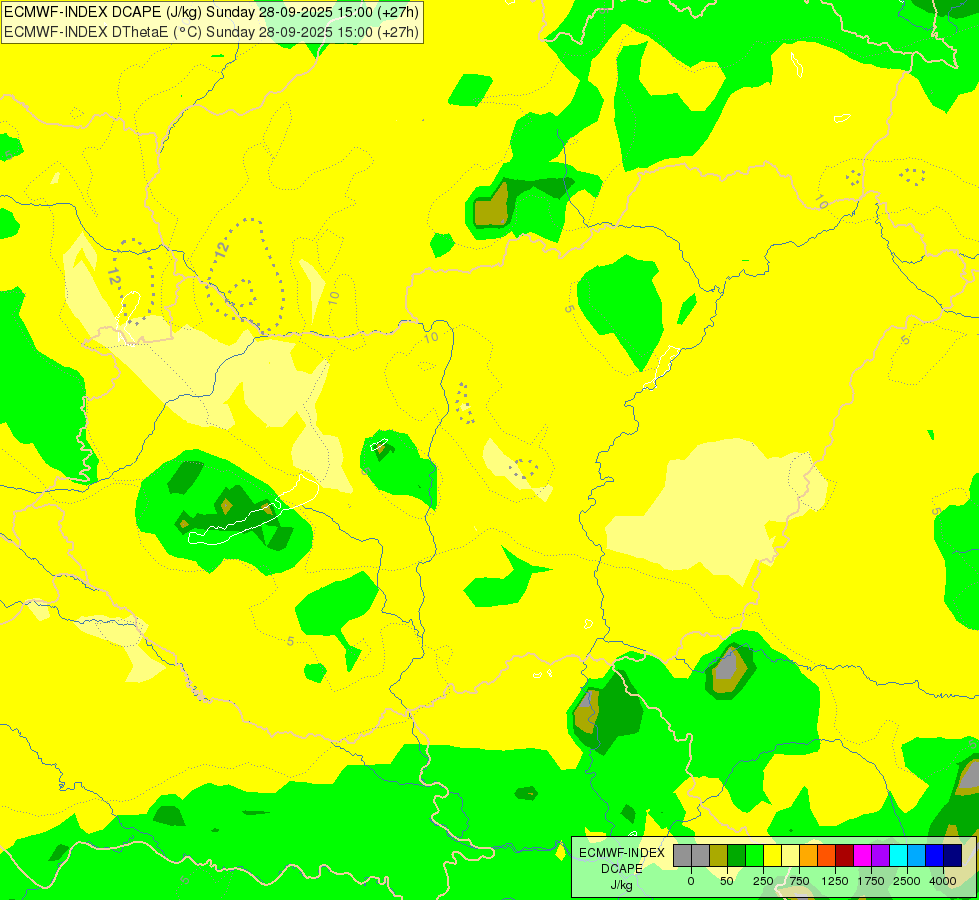Click the ECMWF-INDEX DCAPE title line
This screenshot has width=979, height=900.
(x=212, y=12)
